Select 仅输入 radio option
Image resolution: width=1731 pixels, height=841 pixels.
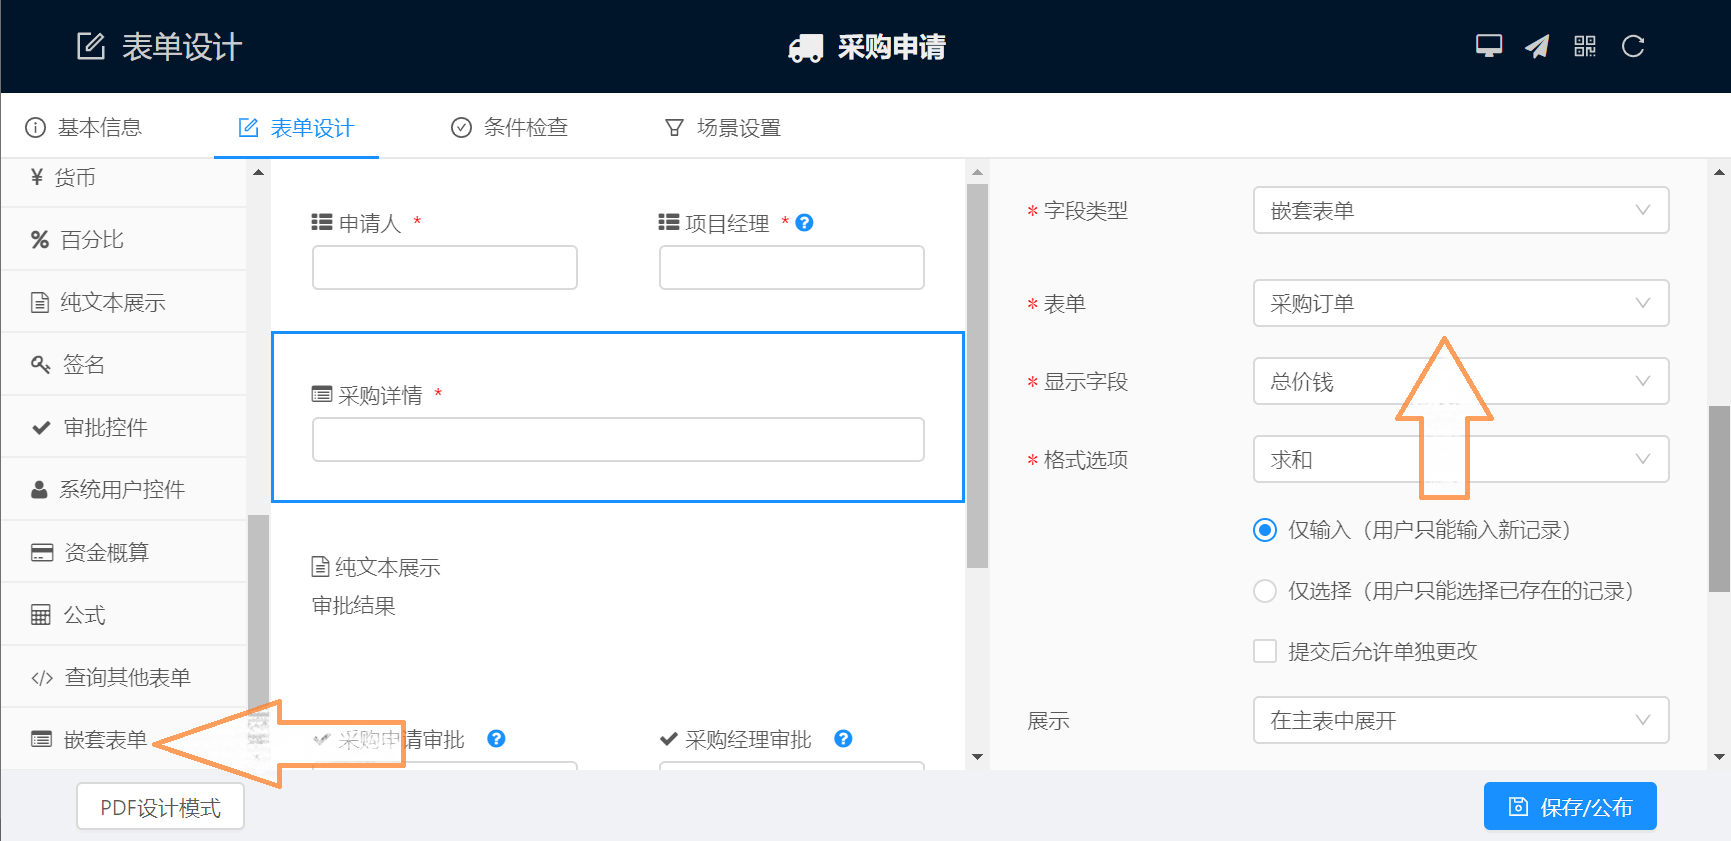pos(1265,530)
